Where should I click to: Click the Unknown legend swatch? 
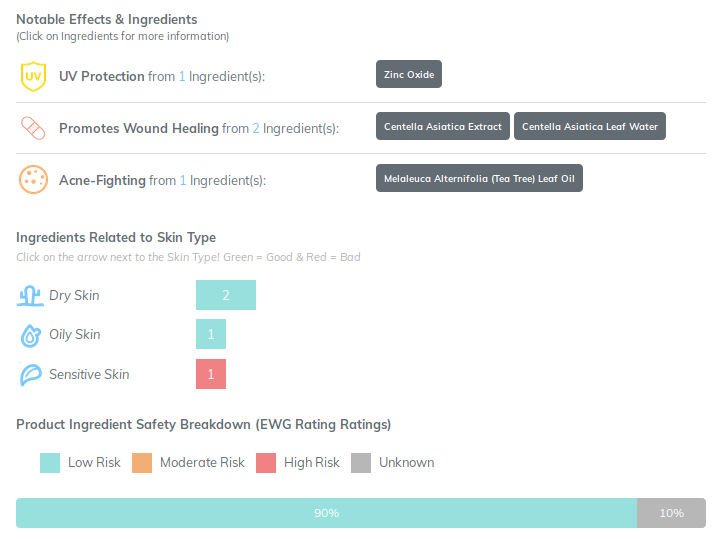tap(361, 462)
